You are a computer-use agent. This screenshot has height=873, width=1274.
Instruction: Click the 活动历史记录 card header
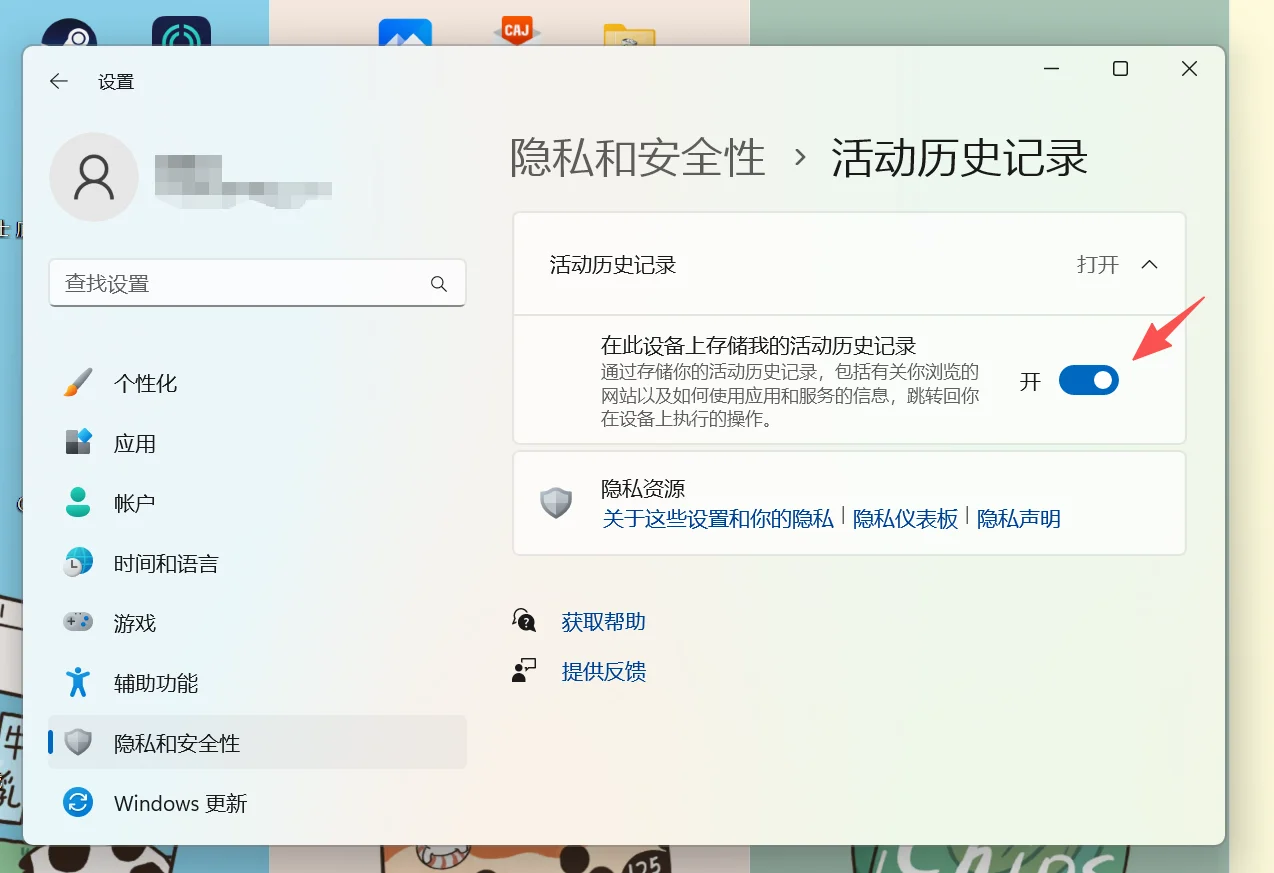(x=849, y=265)
